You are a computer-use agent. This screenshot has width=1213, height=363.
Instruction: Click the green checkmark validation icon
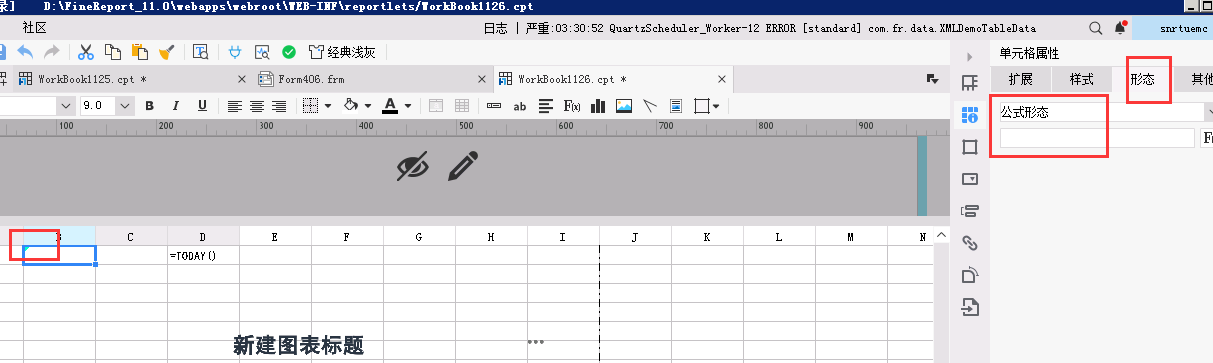[x=289, y=51]
